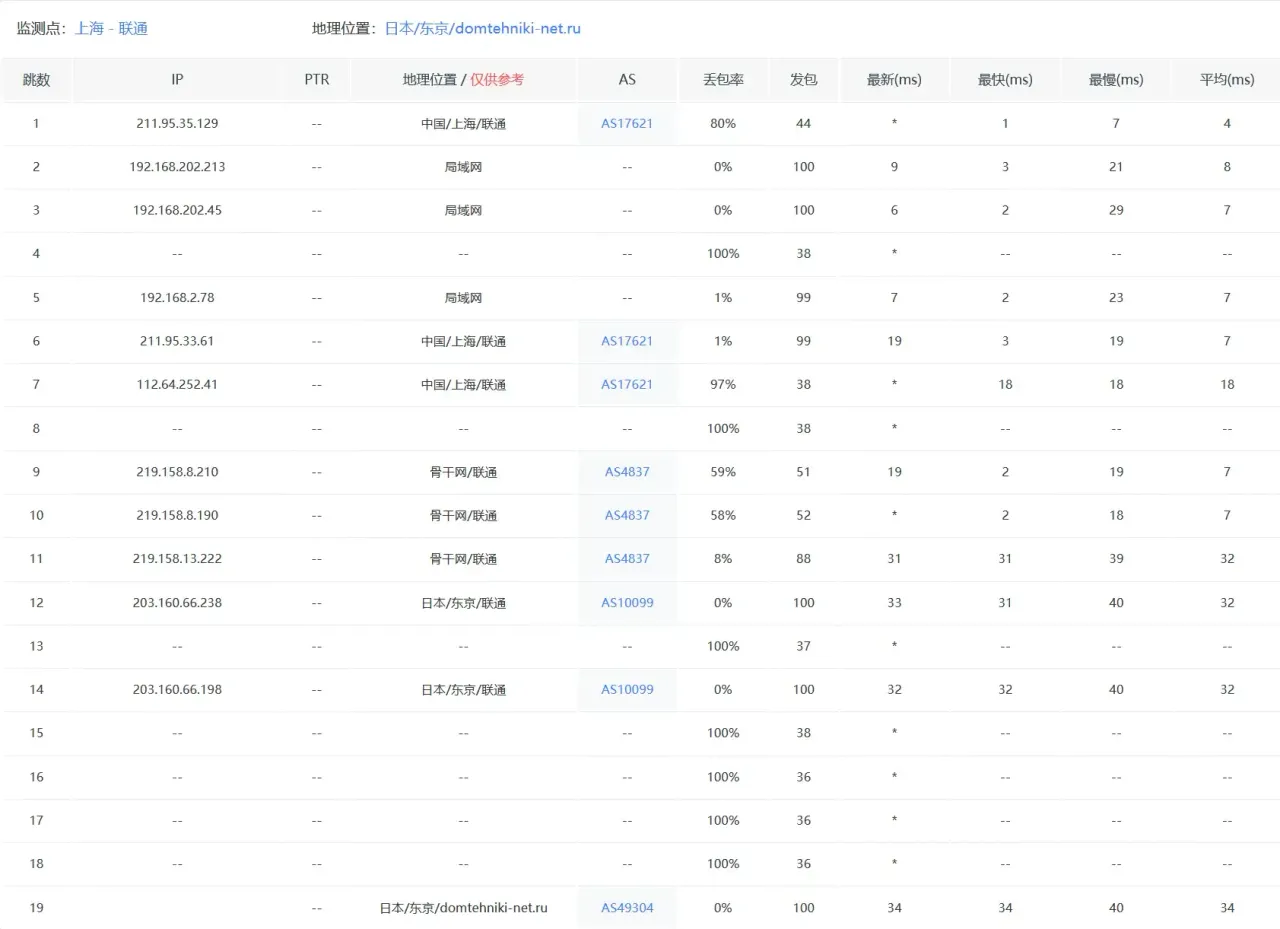
Task: Open the domtehniki-net.ru link beside 地理位置 label
Action: [x=483, y=29]
